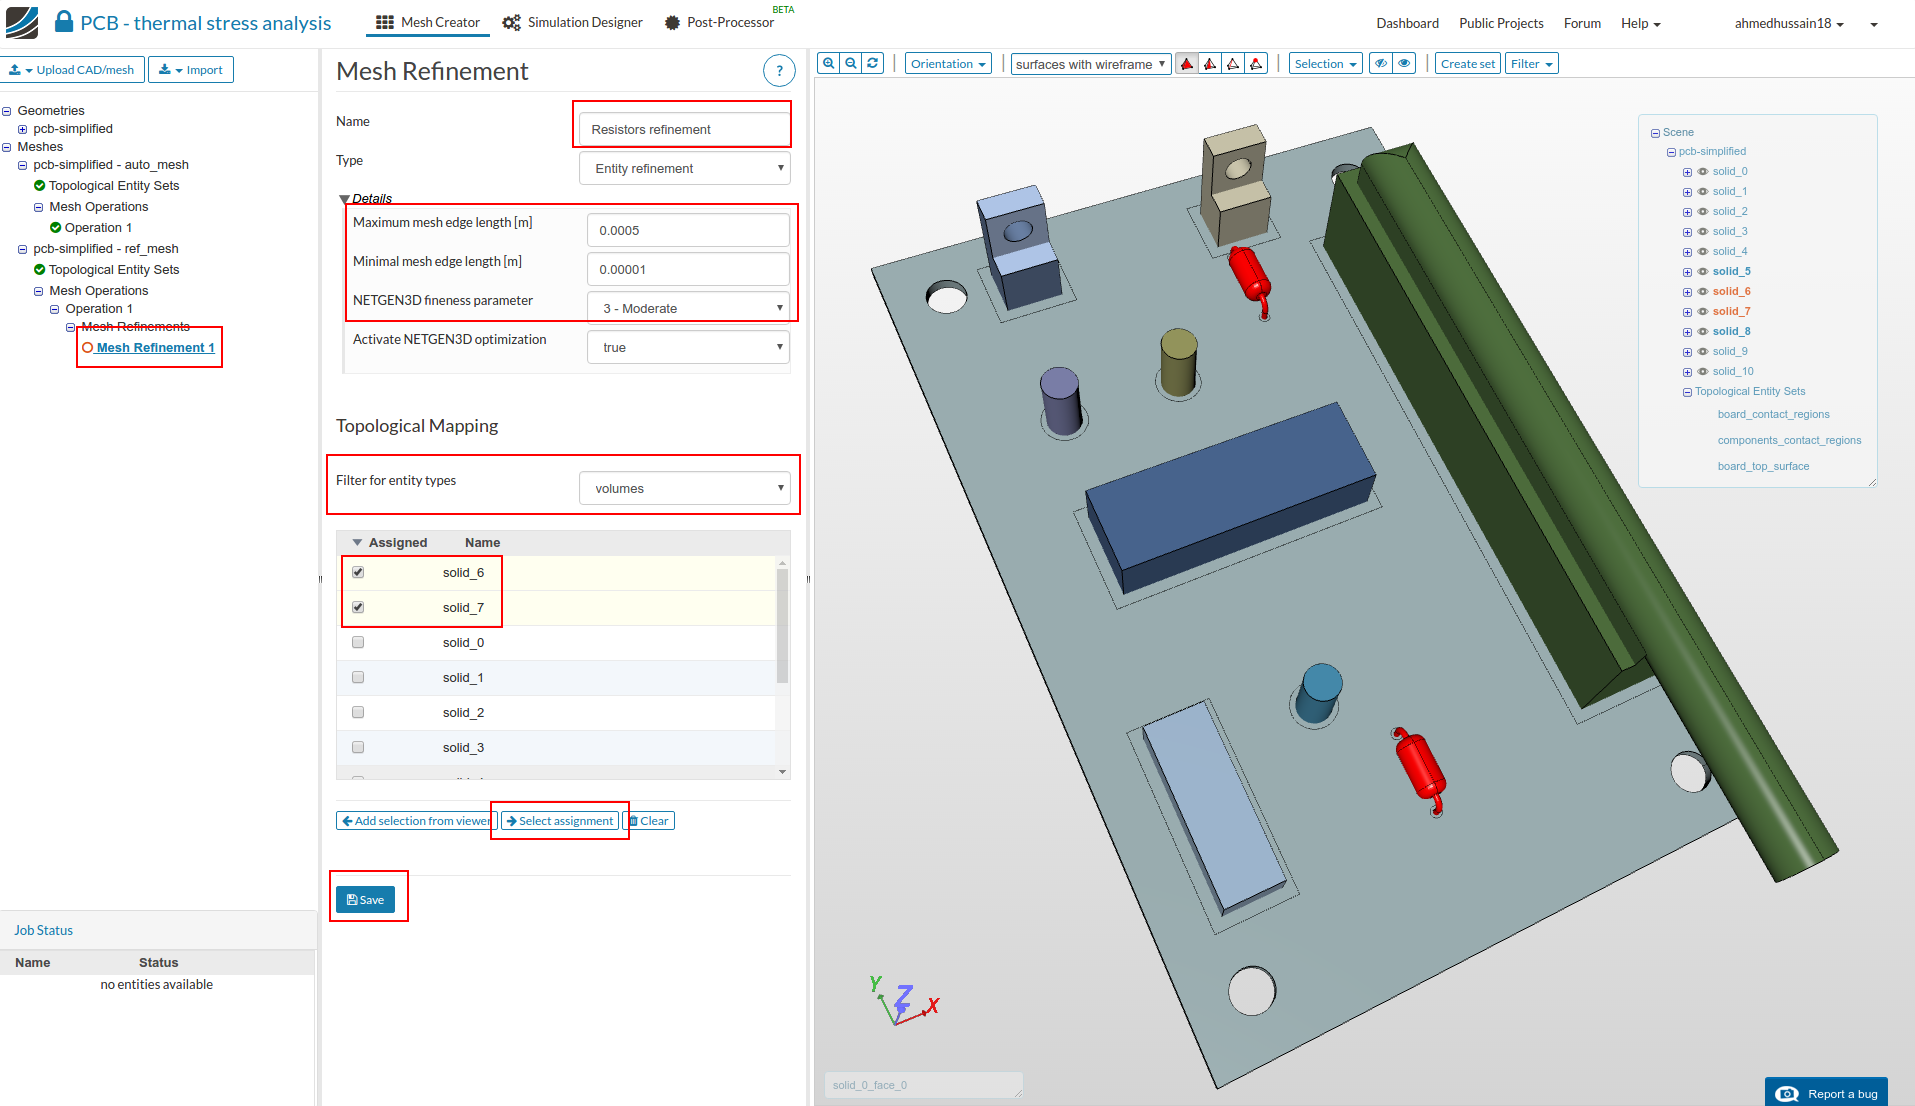Click the Maximum mesh edge length field

pos(688,230)
